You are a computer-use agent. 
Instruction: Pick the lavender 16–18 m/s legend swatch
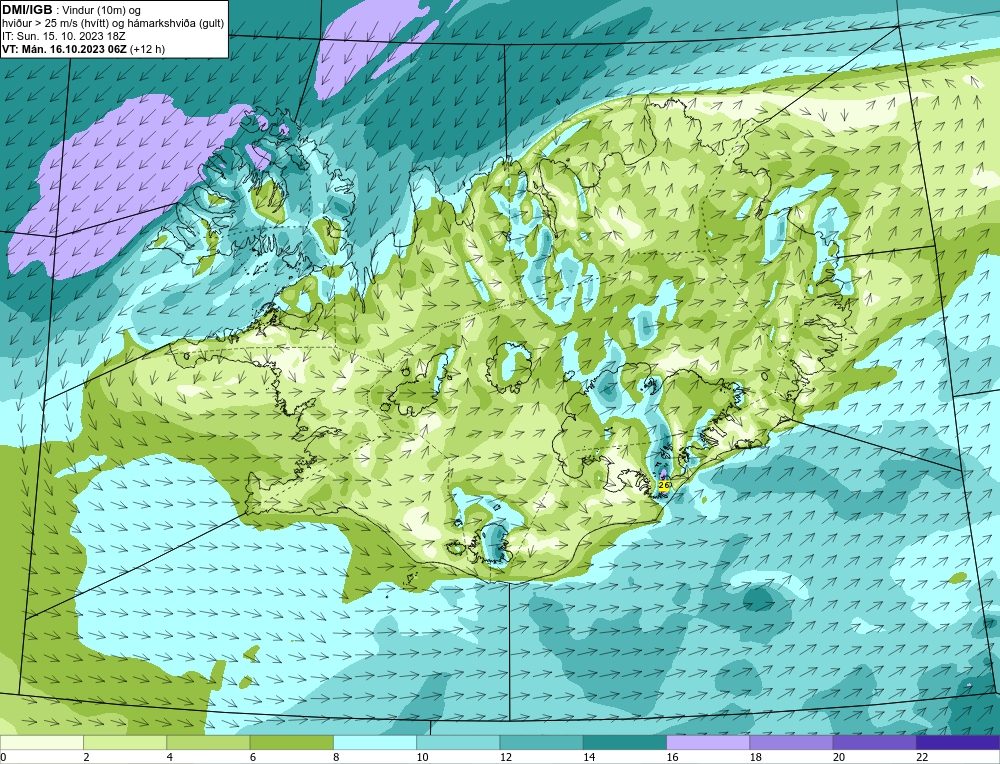[708, 742]
